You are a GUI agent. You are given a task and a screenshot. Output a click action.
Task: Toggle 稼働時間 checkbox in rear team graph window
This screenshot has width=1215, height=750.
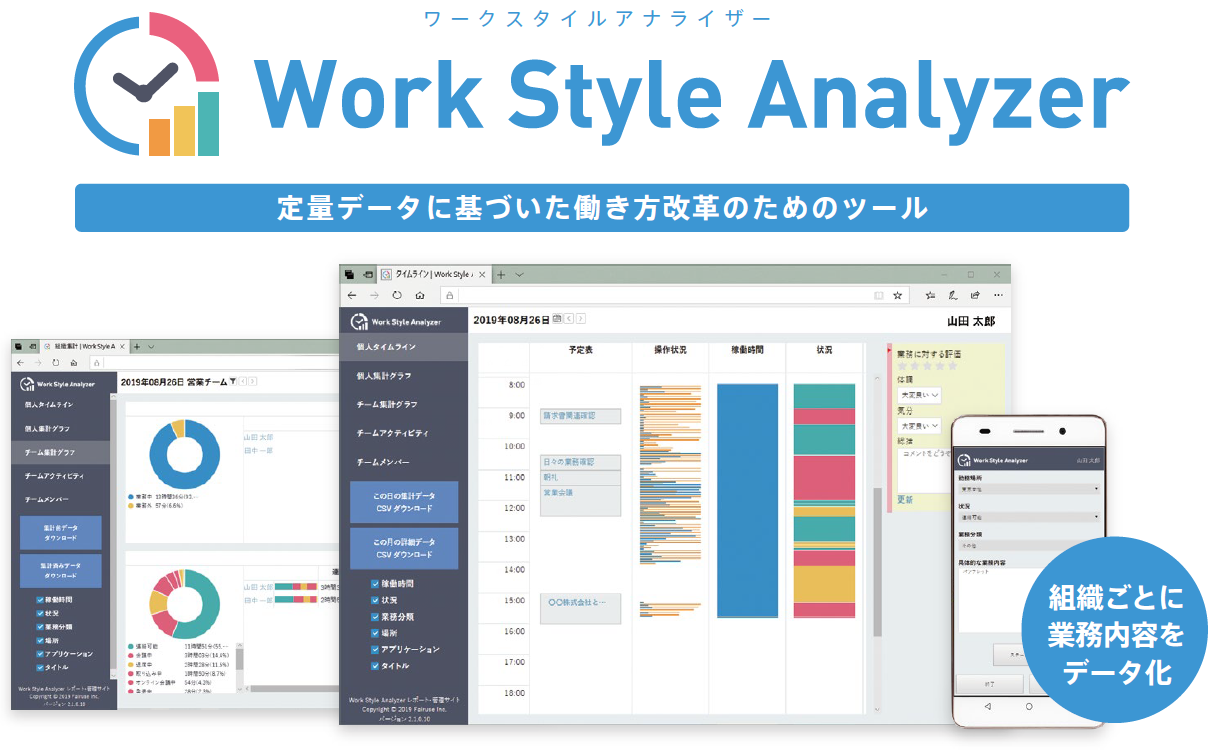(x=39, y=598)
